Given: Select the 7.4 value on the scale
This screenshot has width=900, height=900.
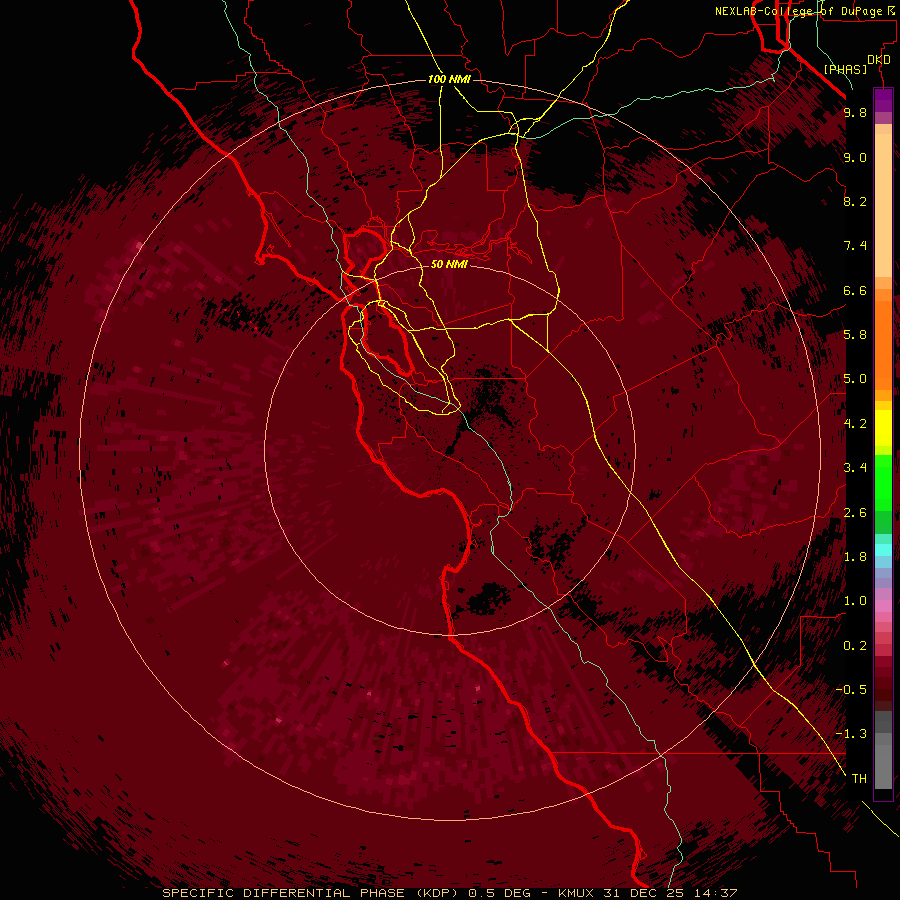Looking at the screenshot, I should tap(855, 246).
